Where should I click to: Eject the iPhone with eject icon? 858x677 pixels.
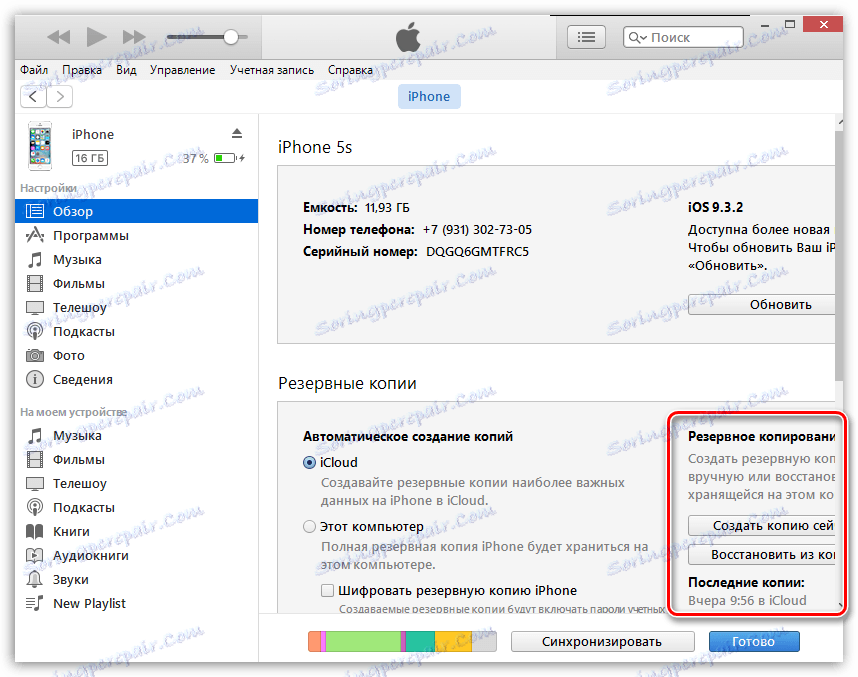click(x=236, y=133)
